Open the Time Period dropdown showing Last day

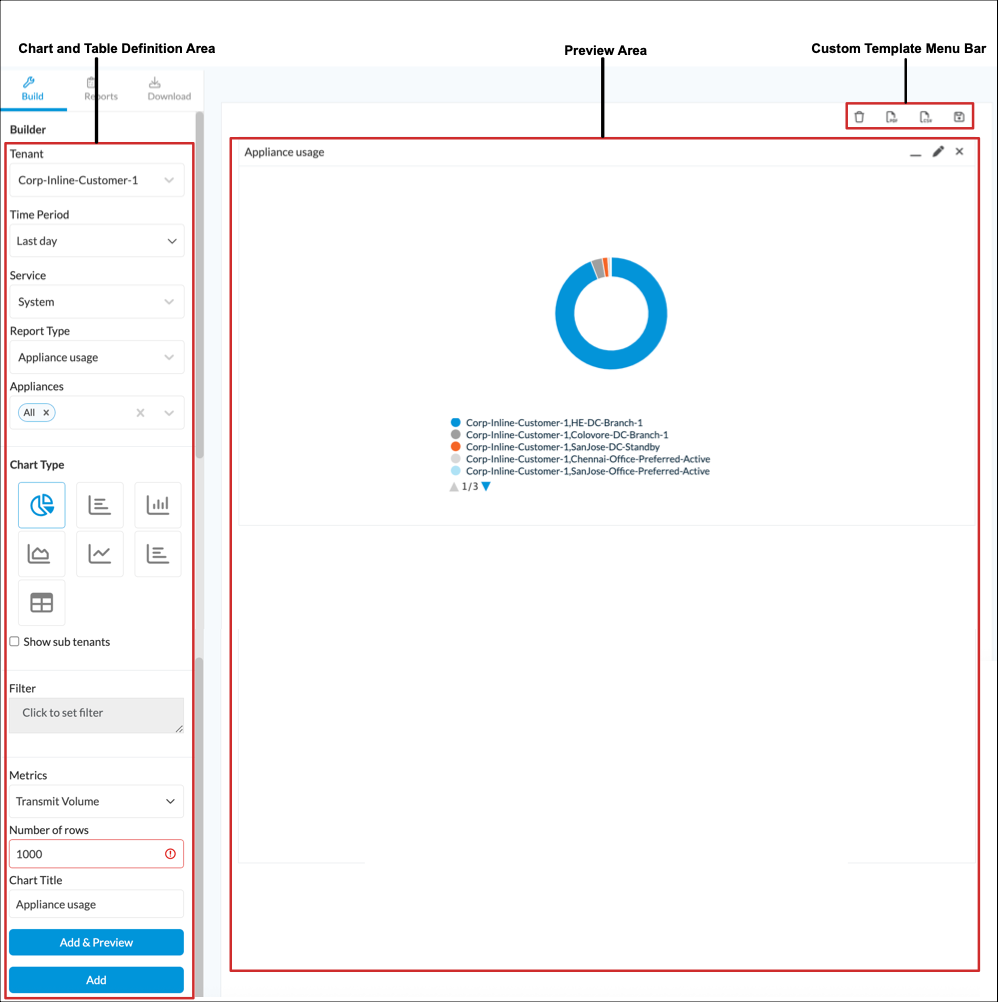point(96,241)
